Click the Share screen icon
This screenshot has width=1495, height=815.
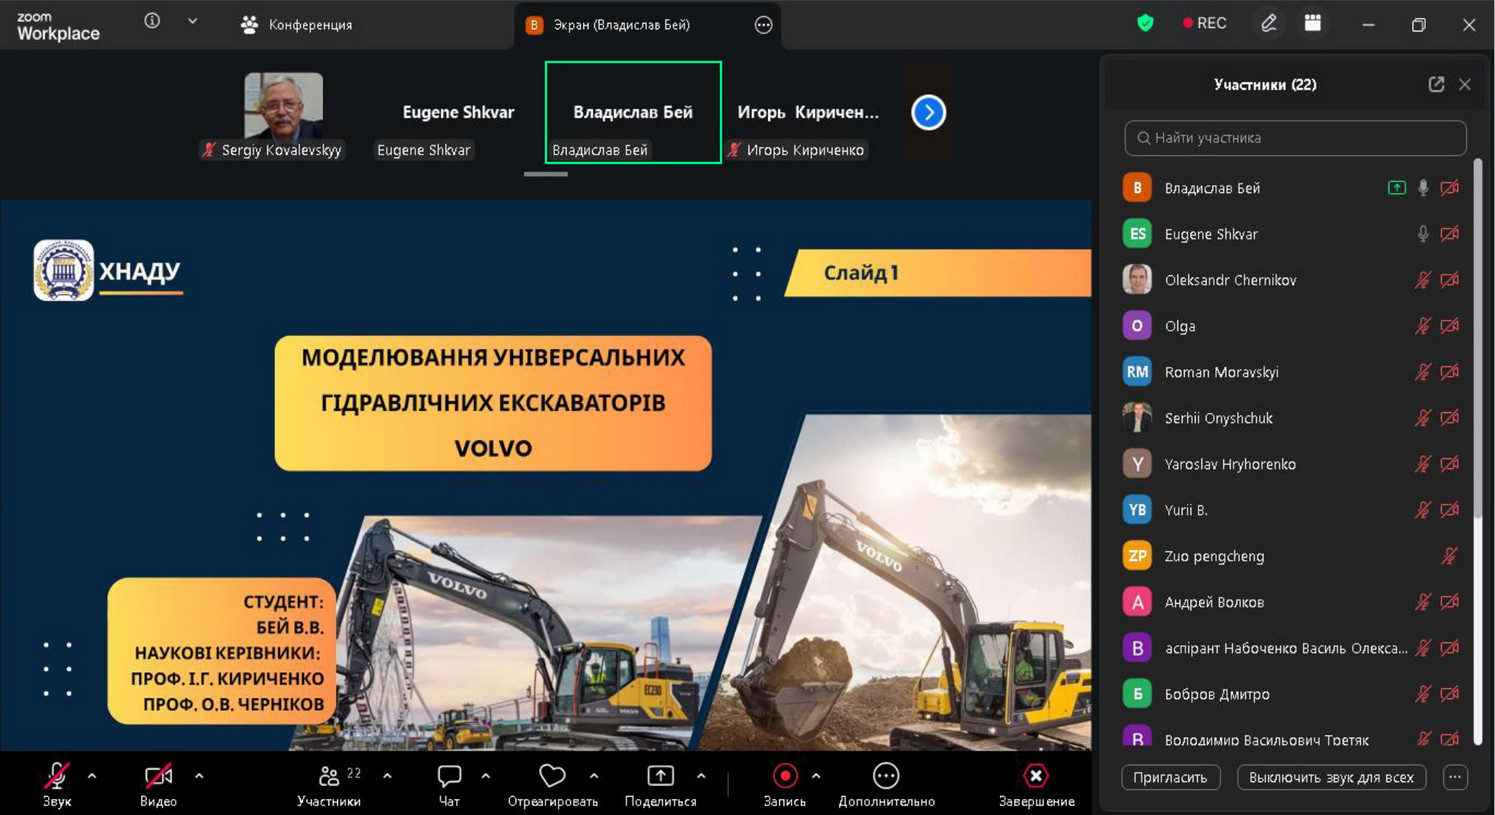coord(660,776)
